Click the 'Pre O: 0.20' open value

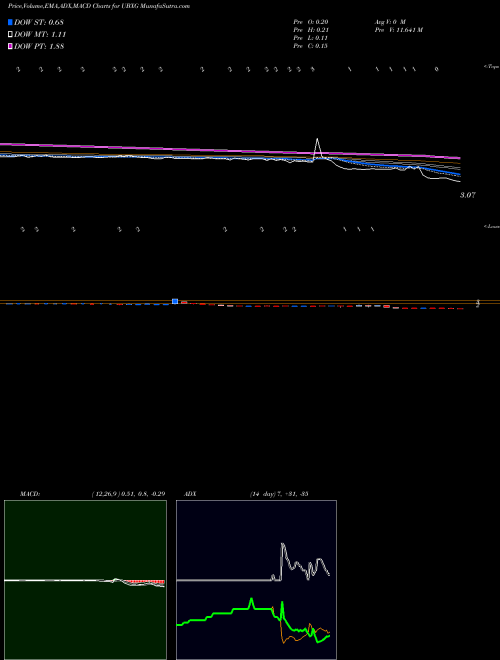[311, 21]
